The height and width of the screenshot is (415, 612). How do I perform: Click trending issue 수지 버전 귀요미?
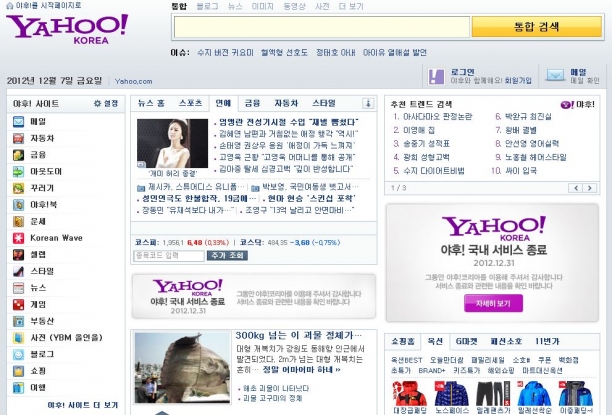(225, 52)
